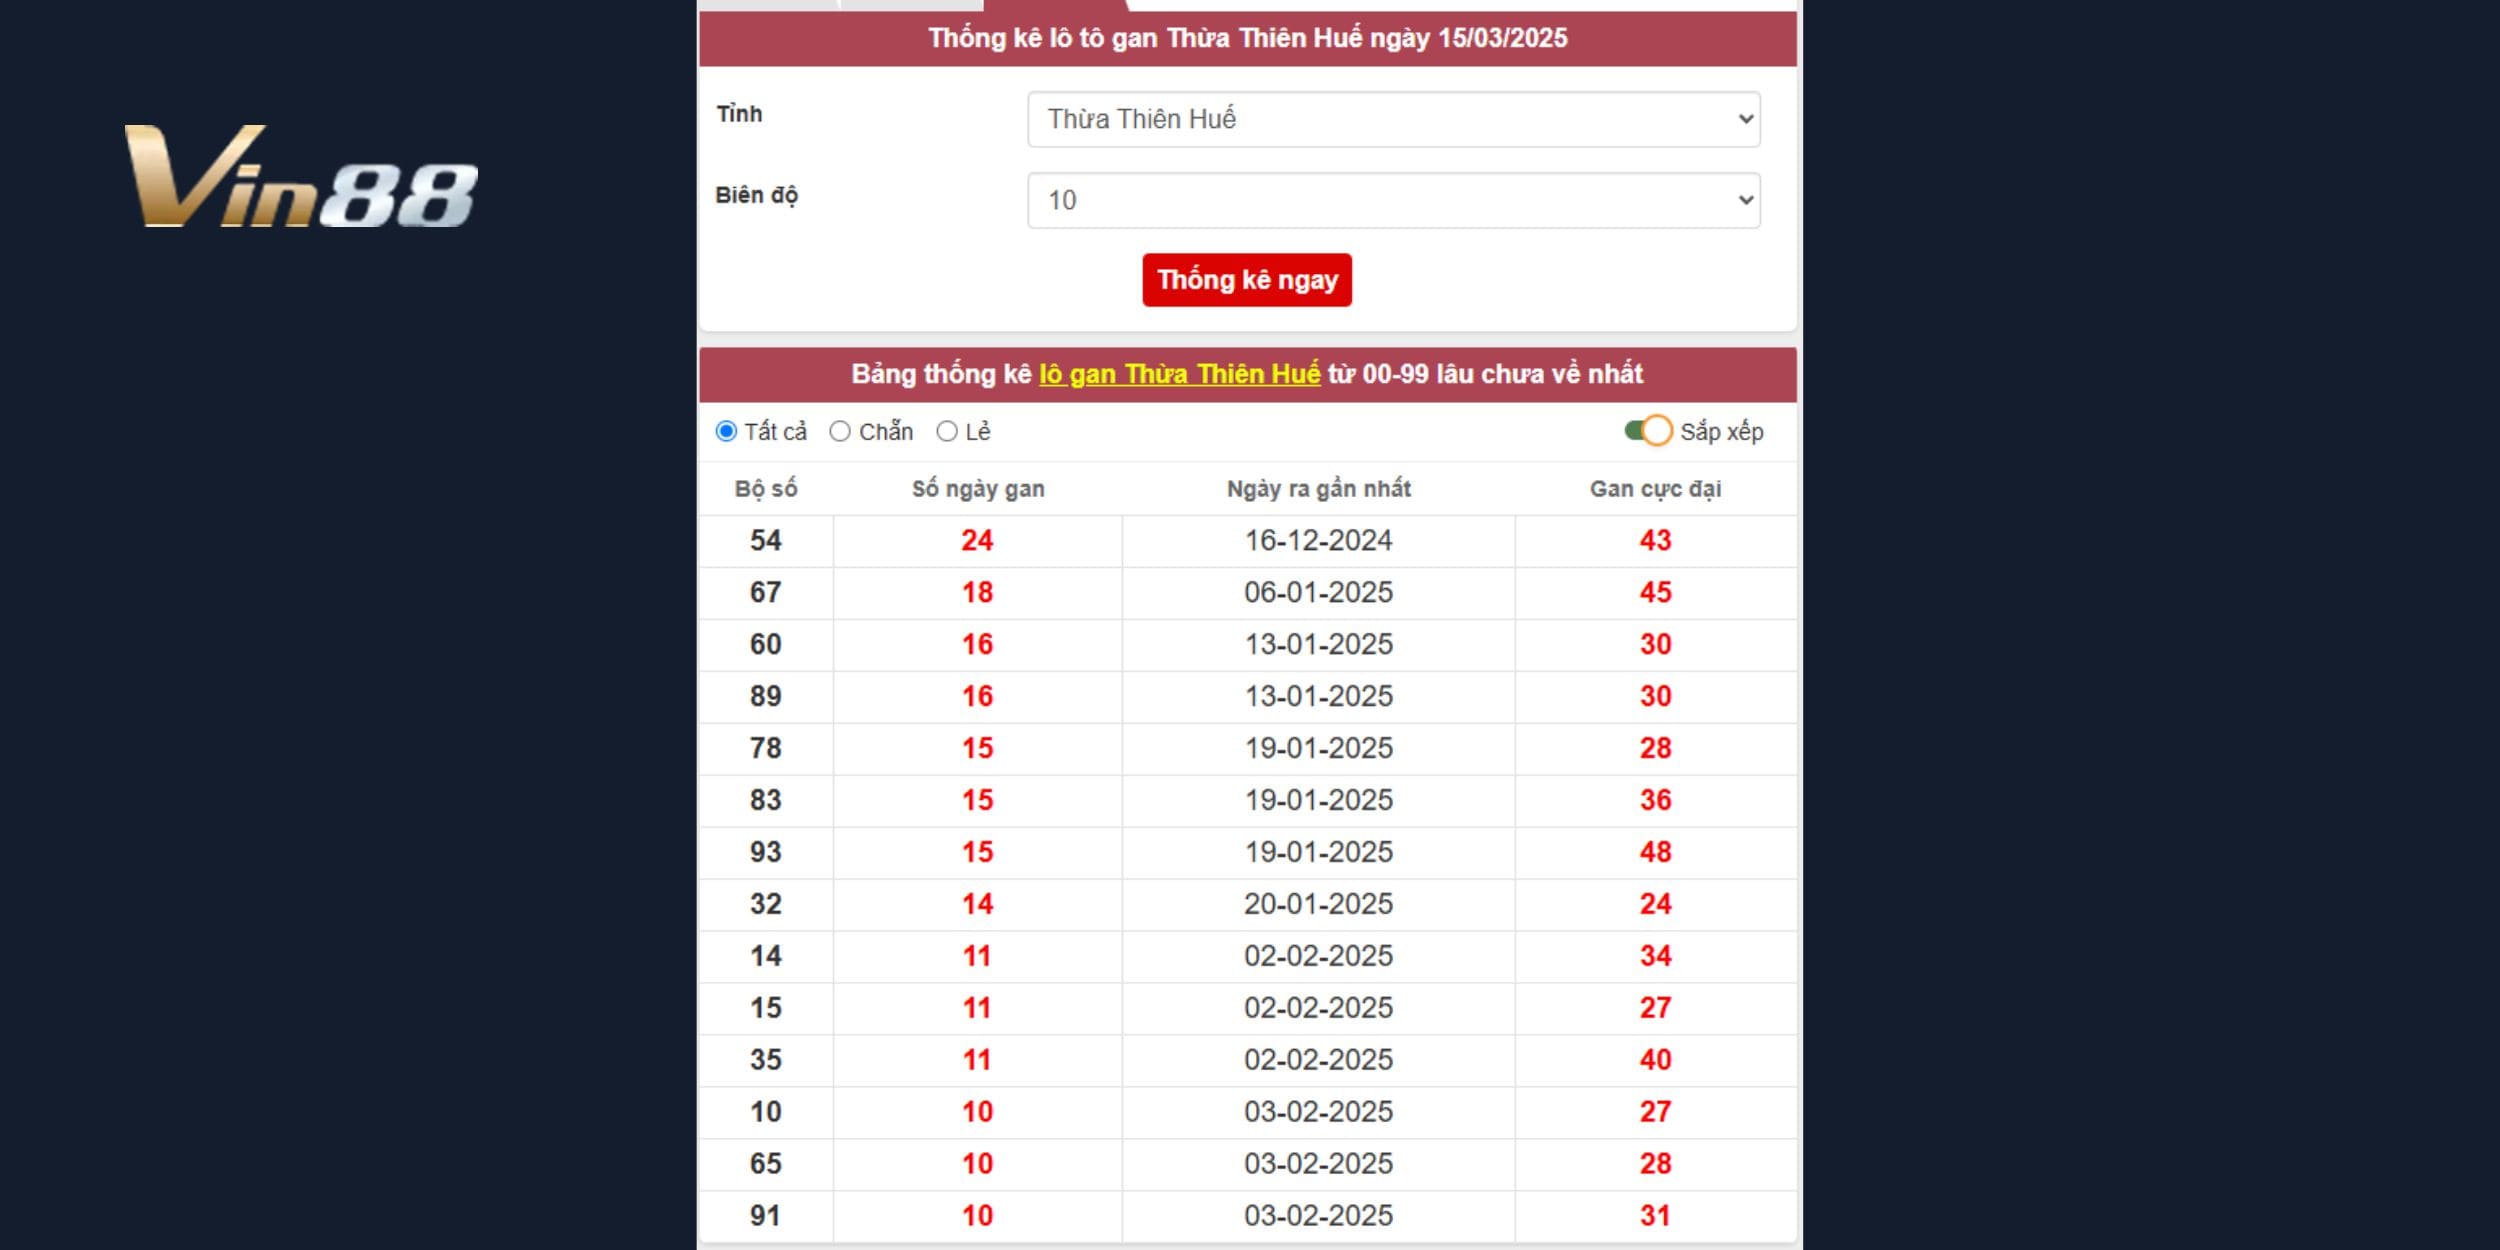The image size is (2500, 1250).
Task: Click the date in row 15
Action: [1319, 1009]
